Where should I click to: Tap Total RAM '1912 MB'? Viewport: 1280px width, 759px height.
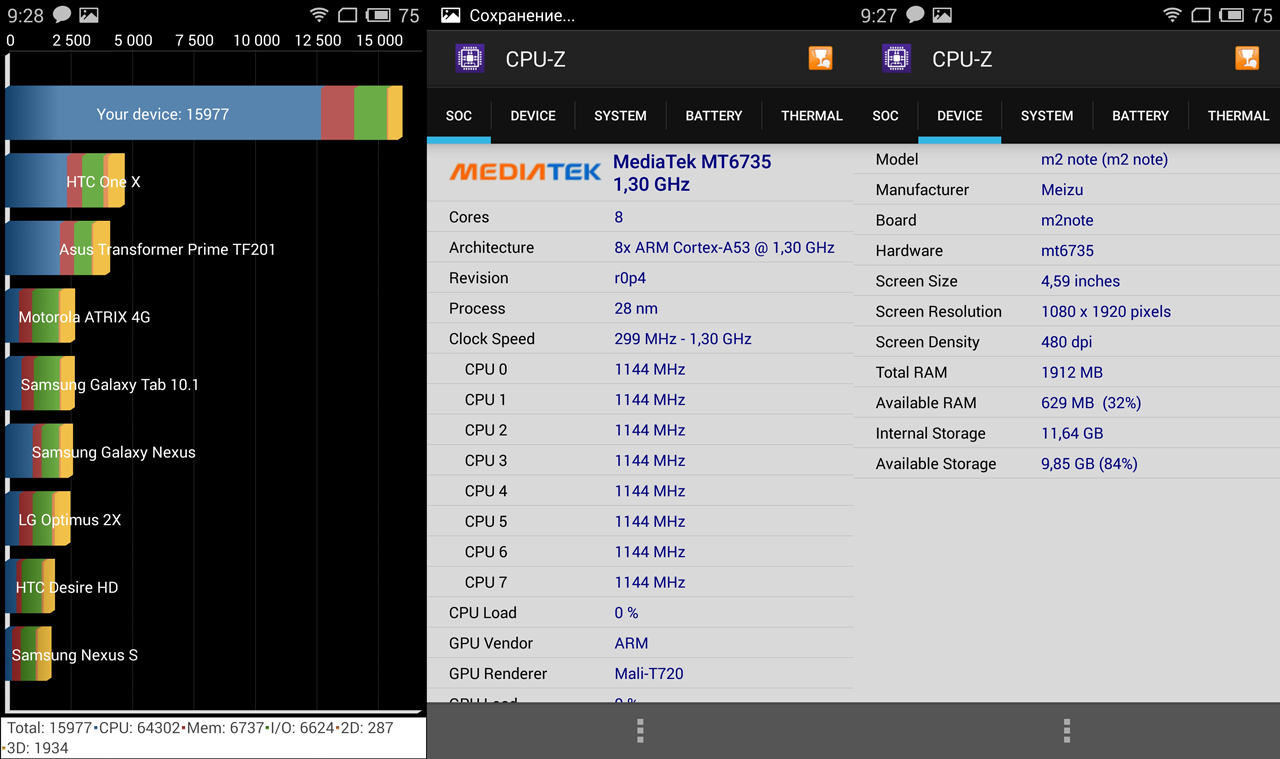tap(1072, 372)
